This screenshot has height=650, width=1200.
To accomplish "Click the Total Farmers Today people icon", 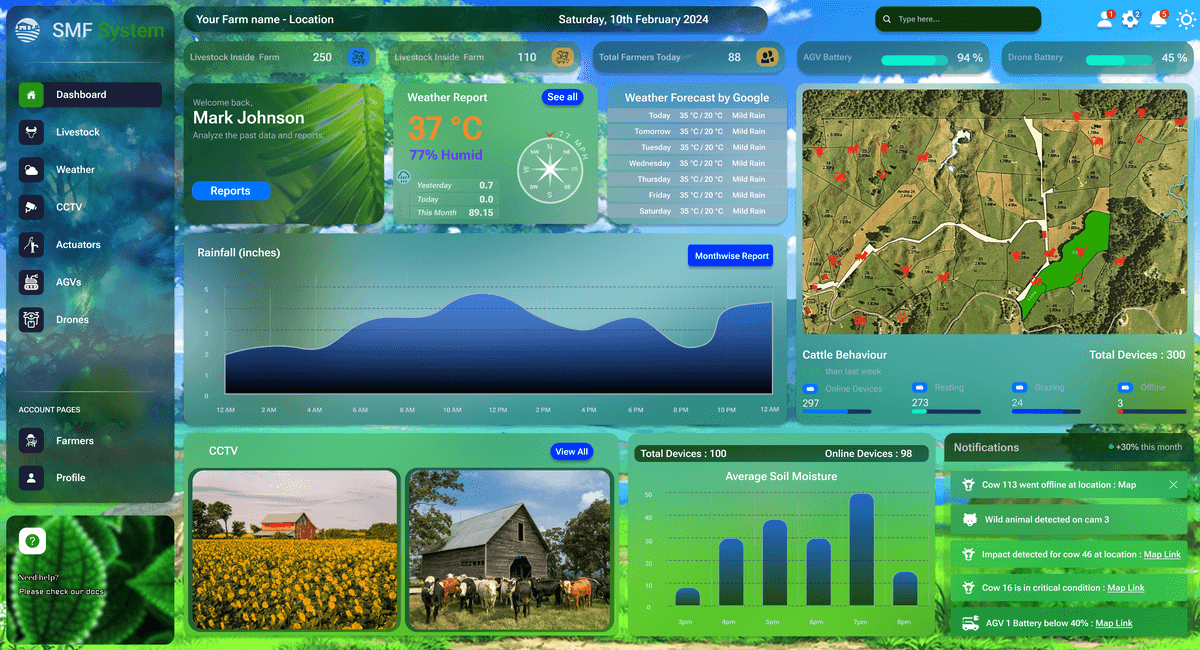I will 767,57.
